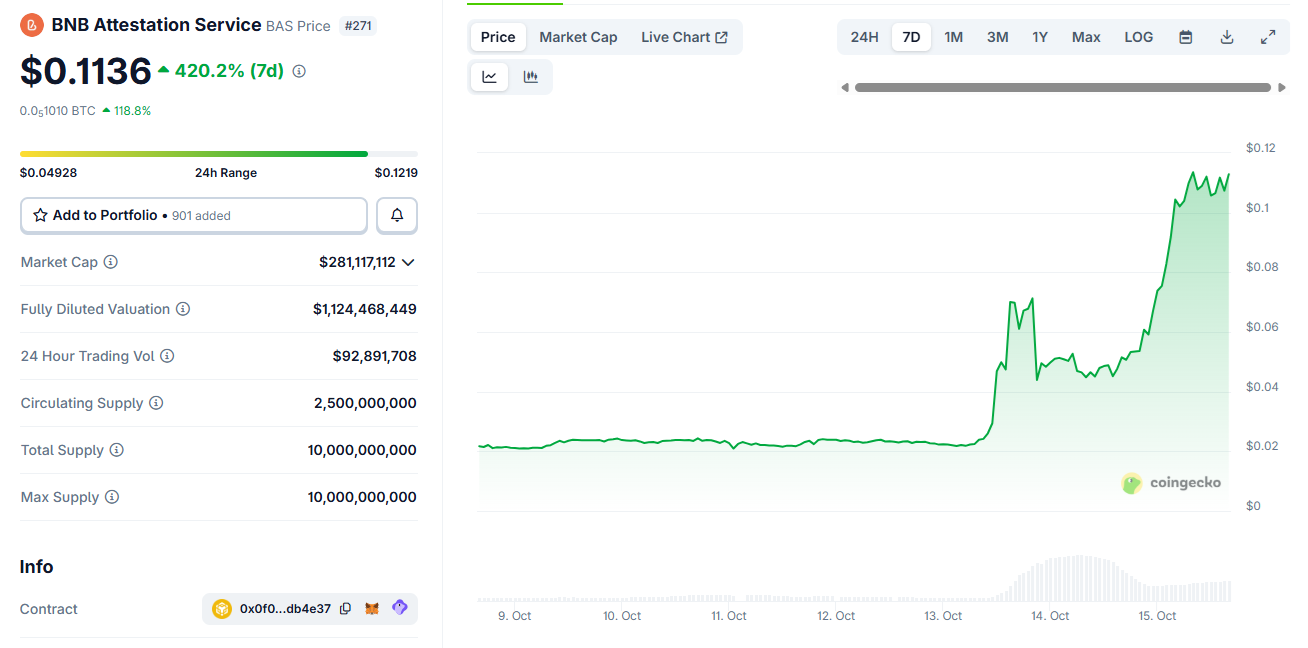Select the Price tab
The width and height of the screenshot is (1308, 648).
498,37
